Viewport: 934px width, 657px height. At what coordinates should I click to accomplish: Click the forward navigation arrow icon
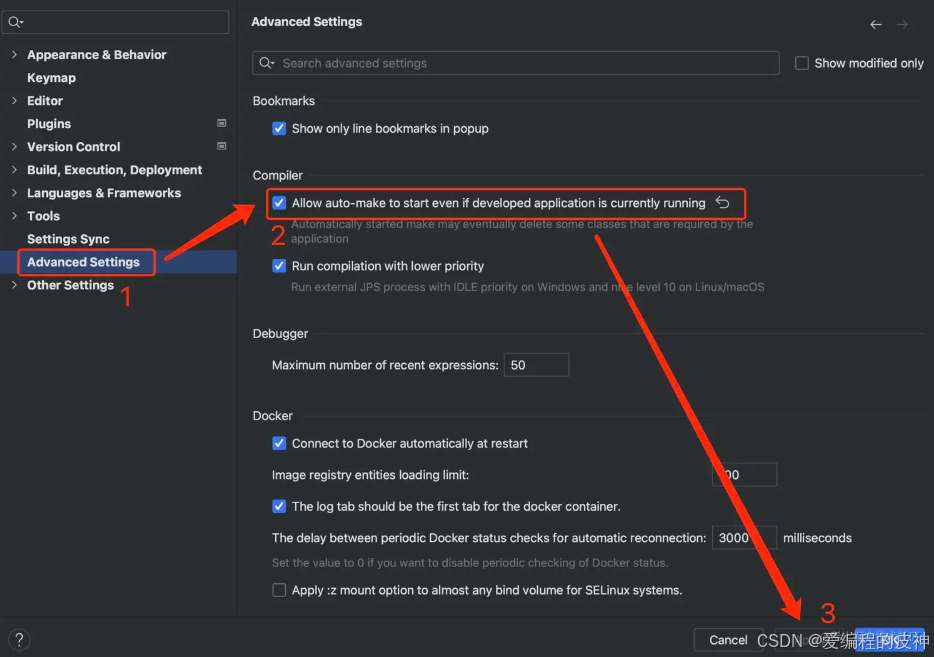pos(903,24)
